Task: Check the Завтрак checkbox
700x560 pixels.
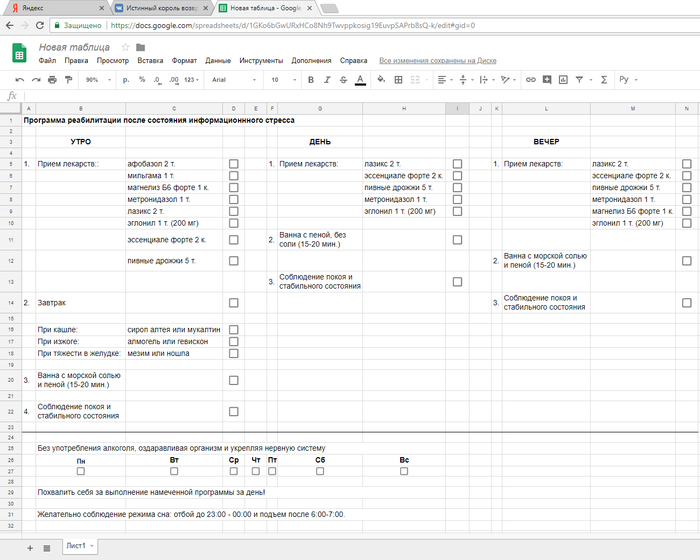Action: pos(233,302)
